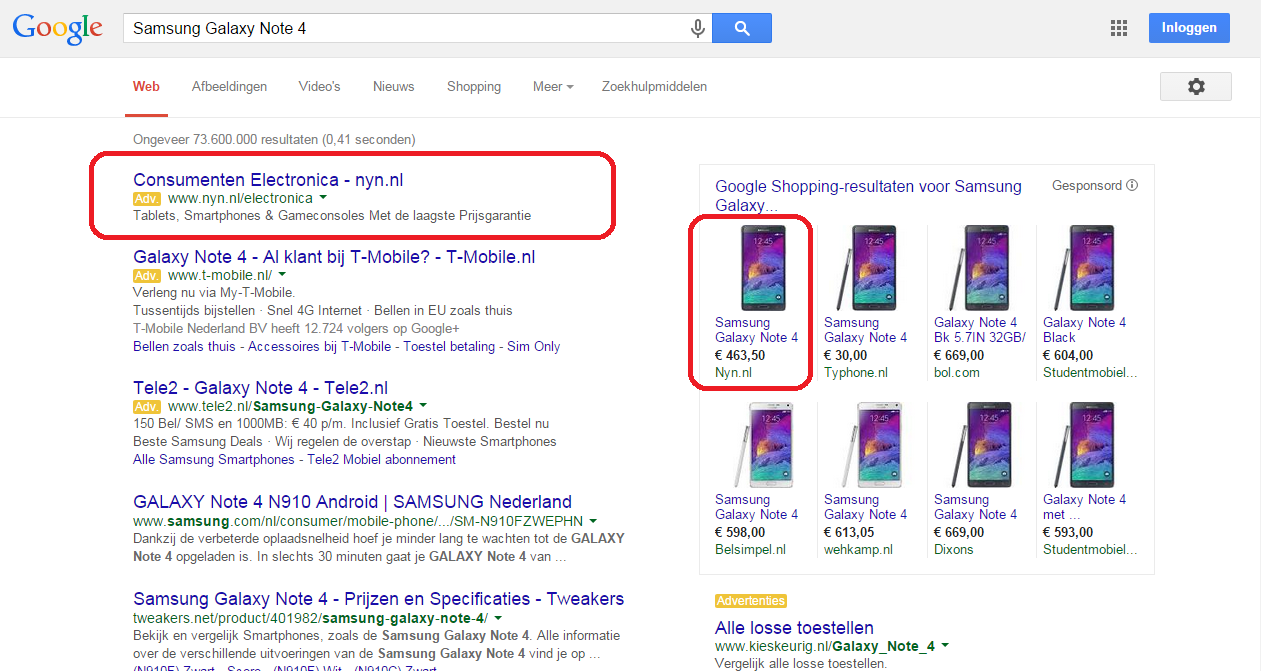Click the Galaxy Note 4 met... product image
The image size is (1261, 671).
click(x=1083, y=445)
